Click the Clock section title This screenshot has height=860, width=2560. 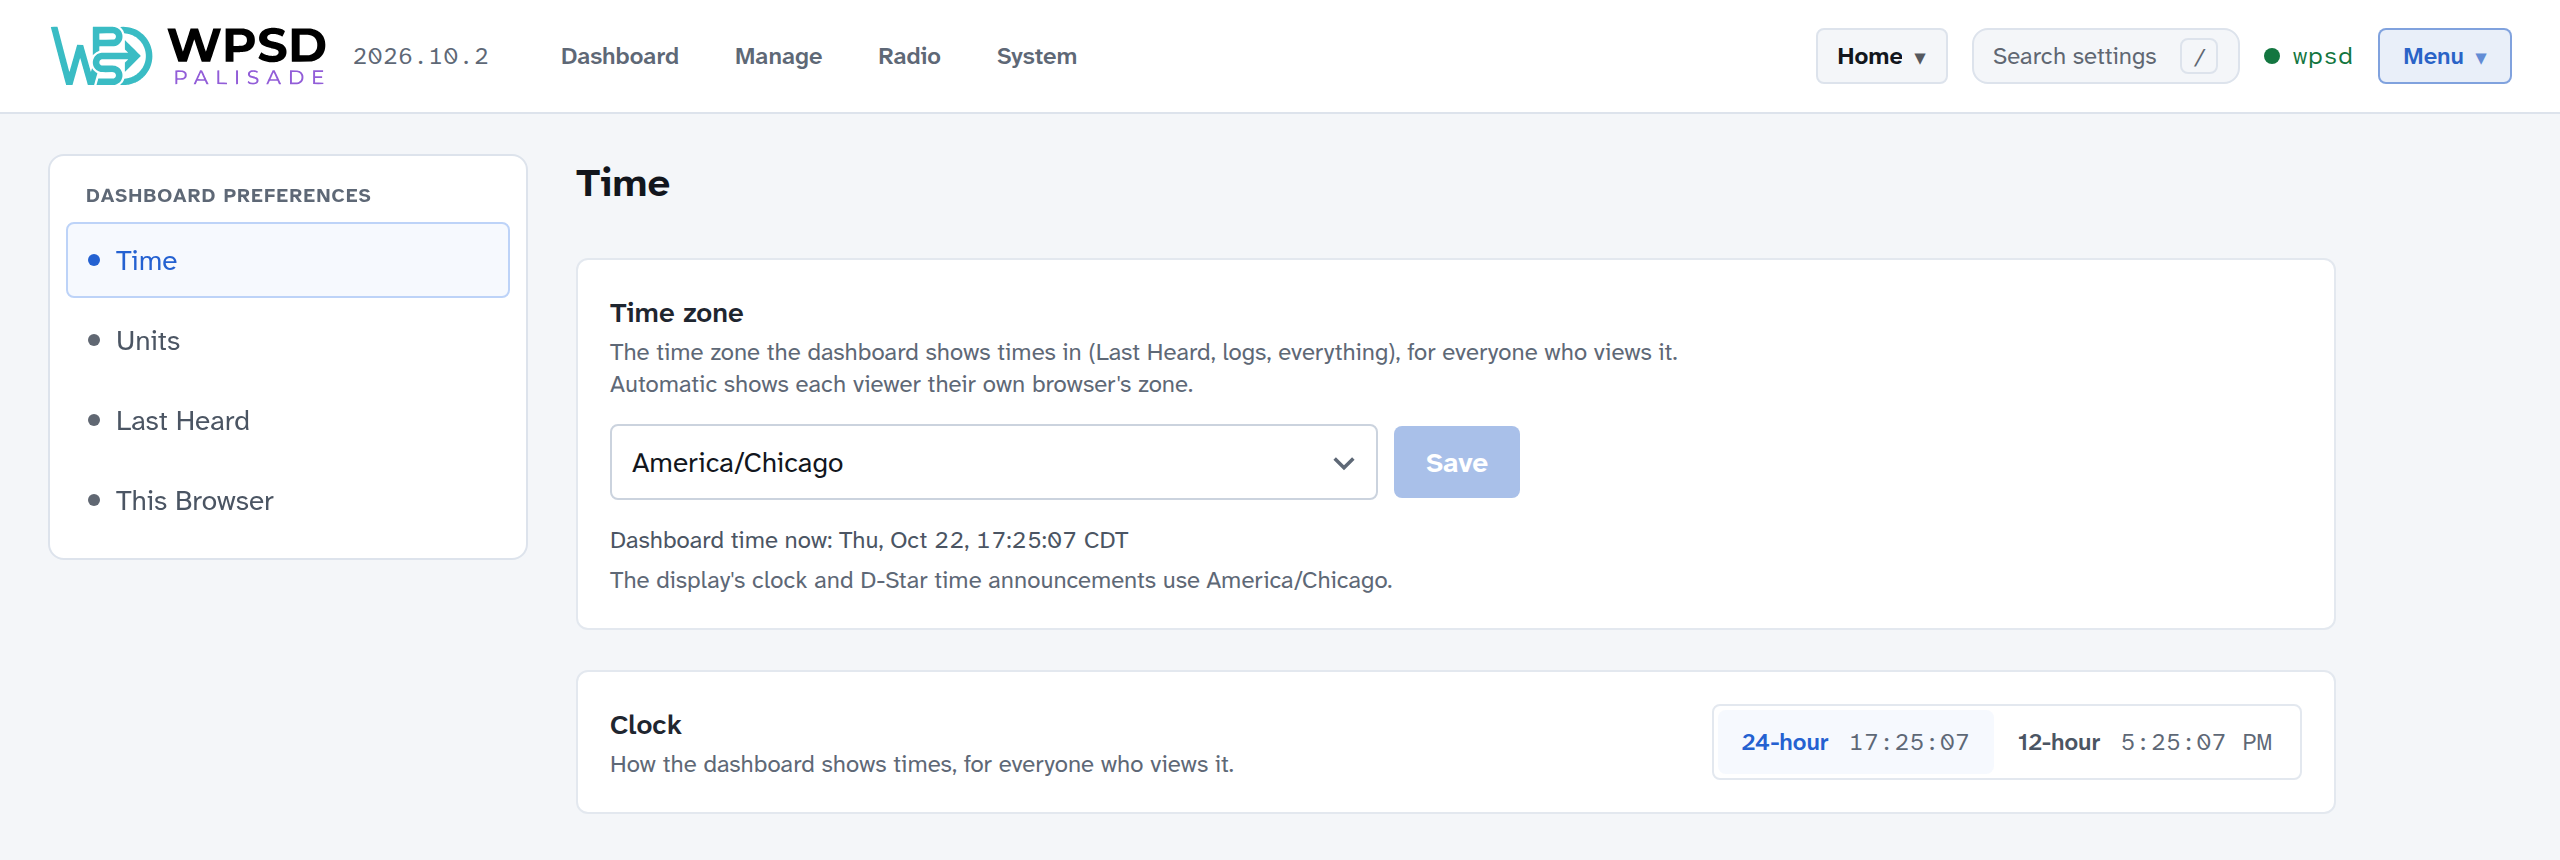tap(645, 725)
